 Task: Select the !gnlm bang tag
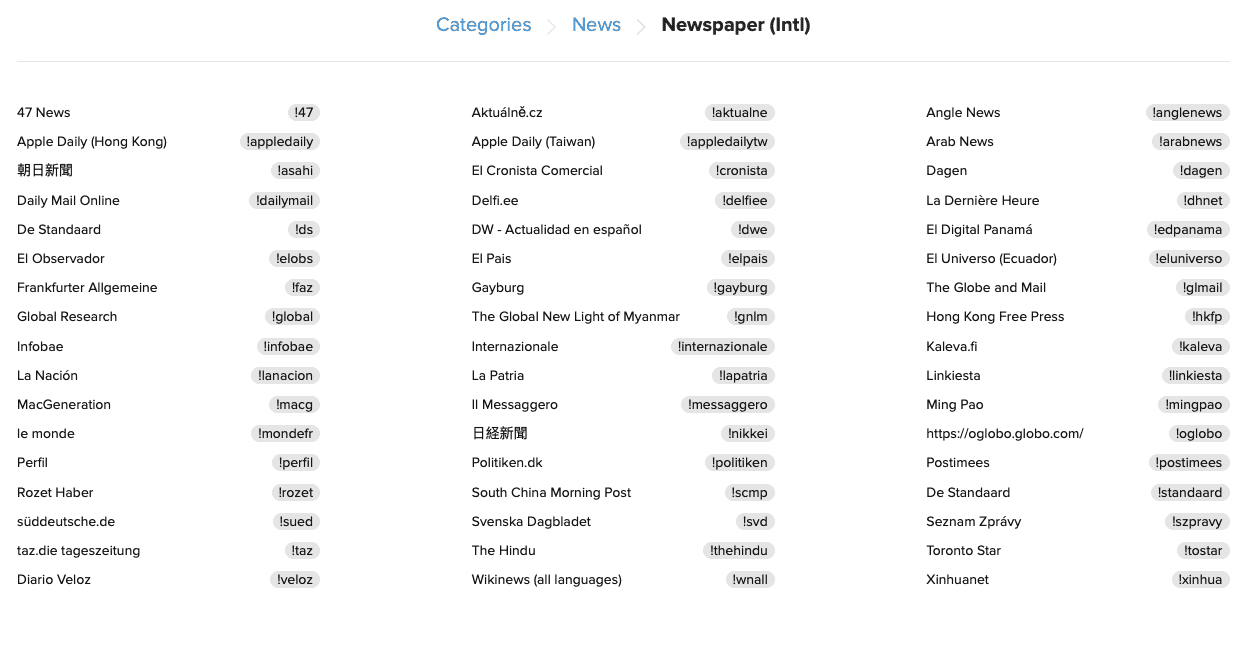point(750,317)
